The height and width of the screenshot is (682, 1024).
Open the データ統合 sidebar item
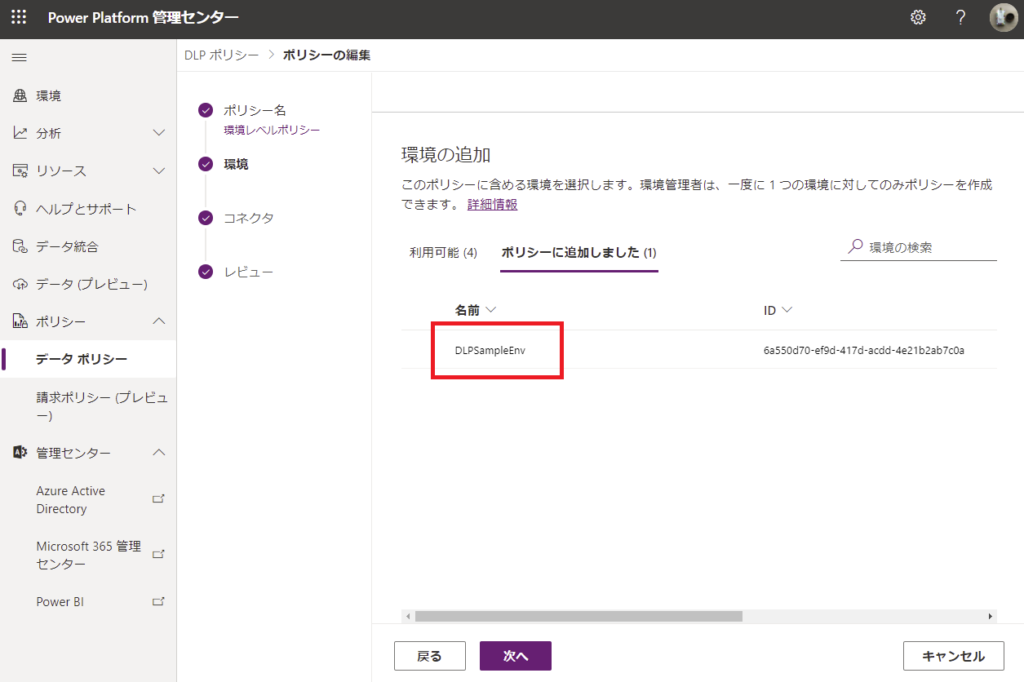tap(88, 246)
